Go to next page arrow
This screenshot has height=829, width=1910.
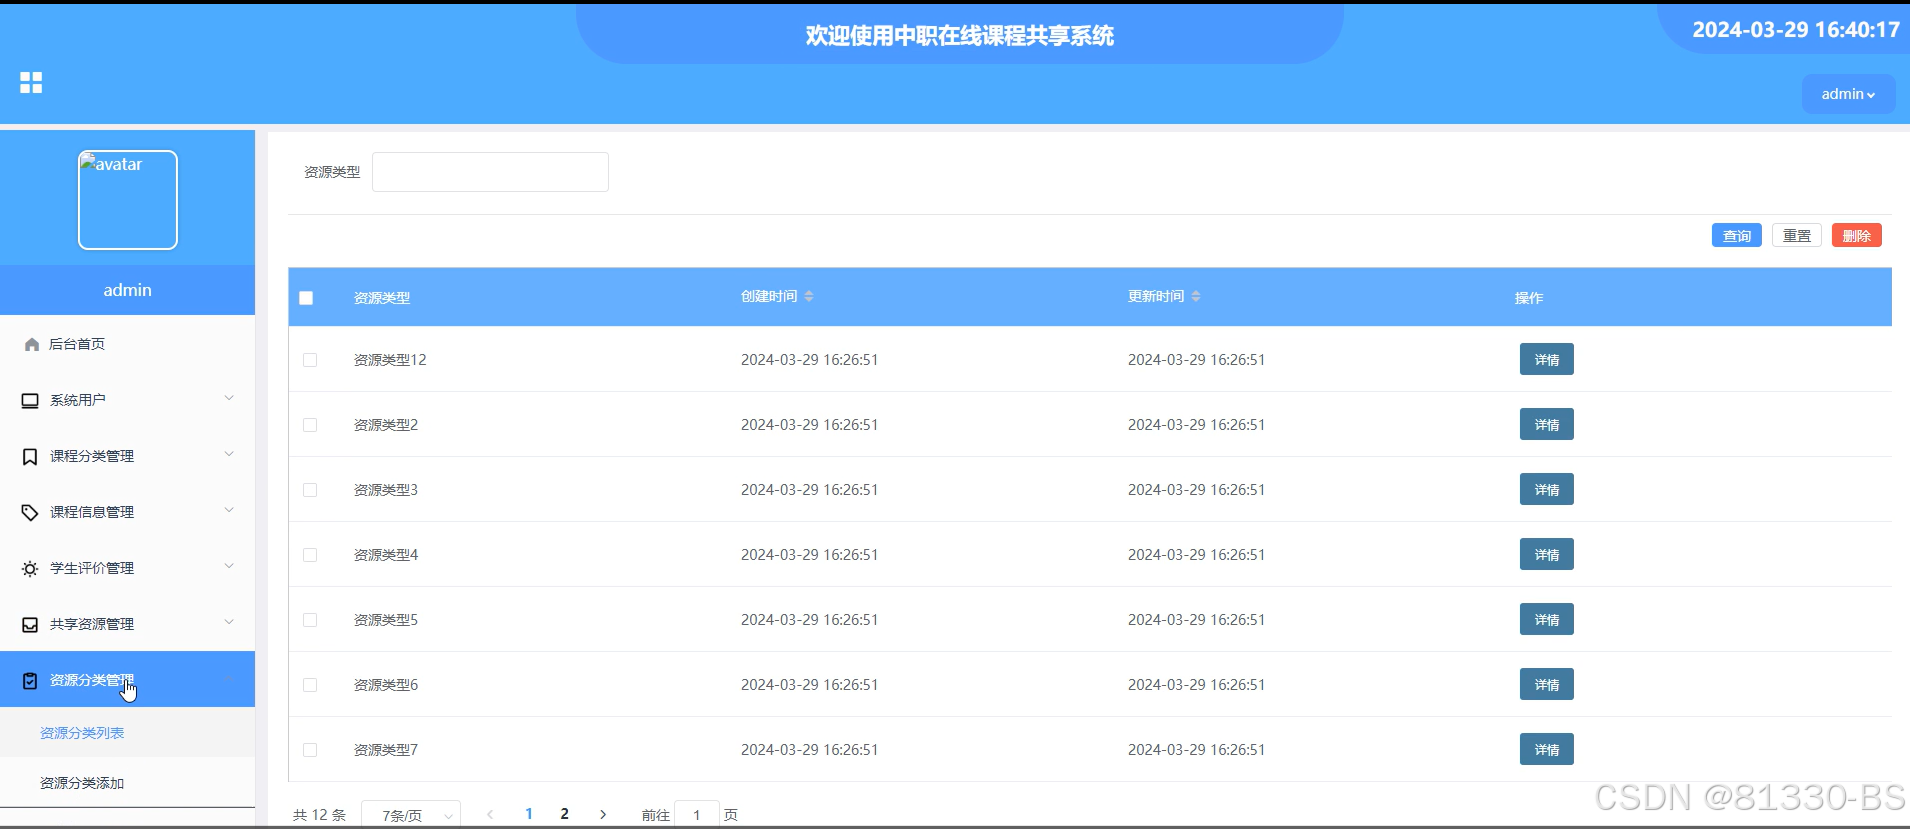tap(603, 814)
